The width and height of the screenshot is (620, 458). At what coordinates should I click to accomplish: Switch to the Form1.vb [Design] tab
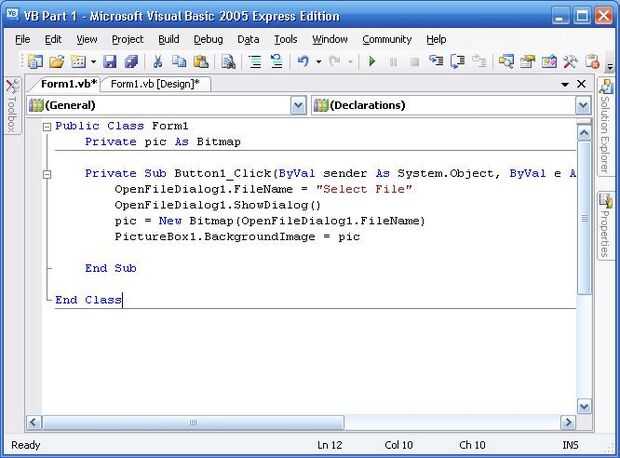(155, 84)
